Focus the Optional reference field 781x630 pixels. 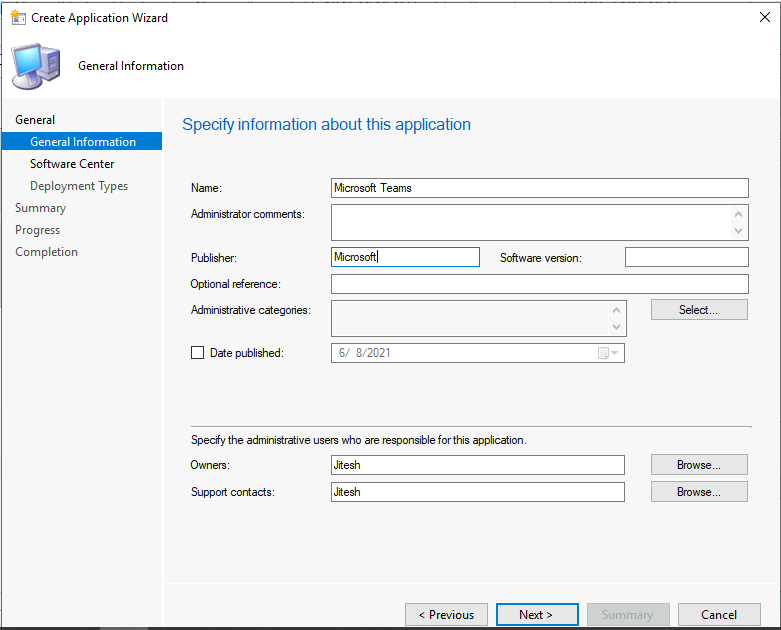click(539, 284)
